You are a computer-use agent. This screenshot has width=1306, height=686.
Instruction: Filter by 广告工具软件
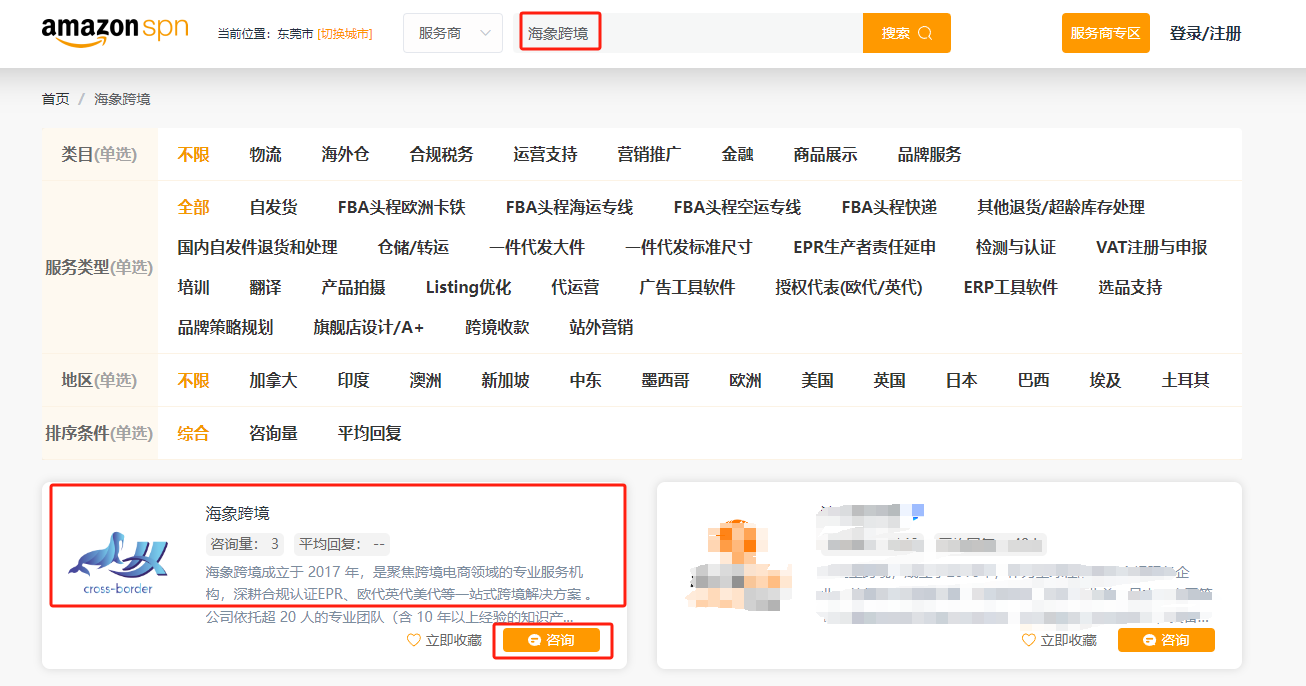(688, 287)
